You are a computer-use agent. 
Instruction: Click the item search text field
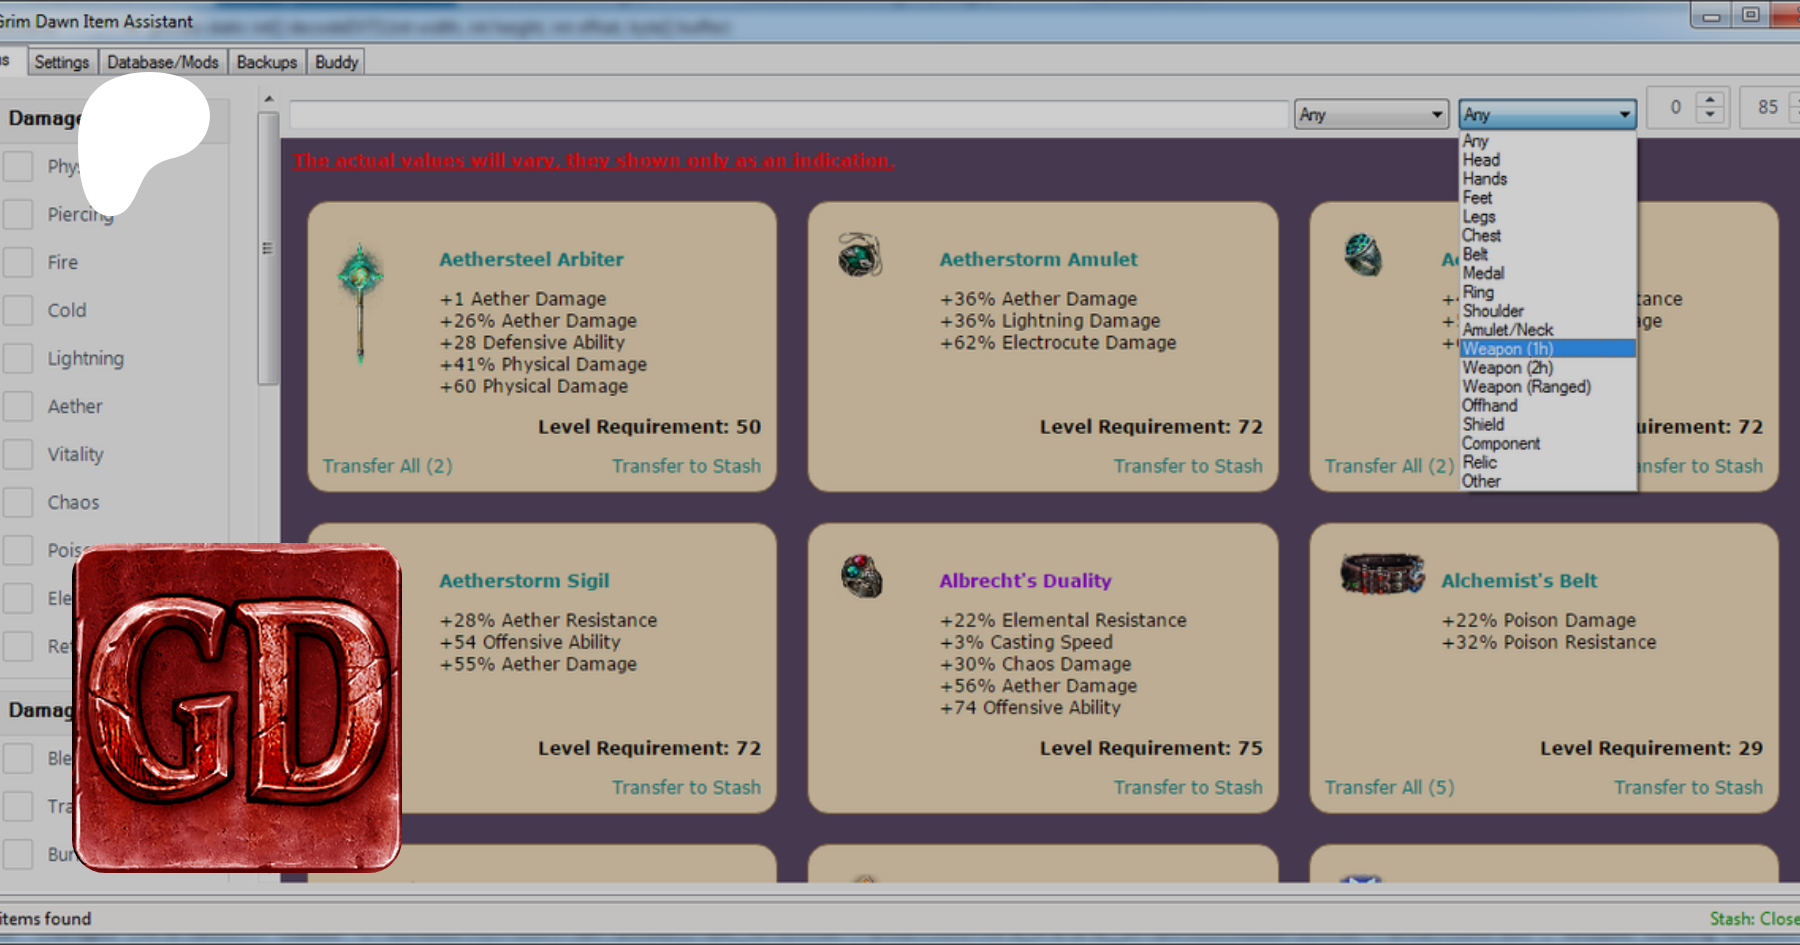(787, 115)
